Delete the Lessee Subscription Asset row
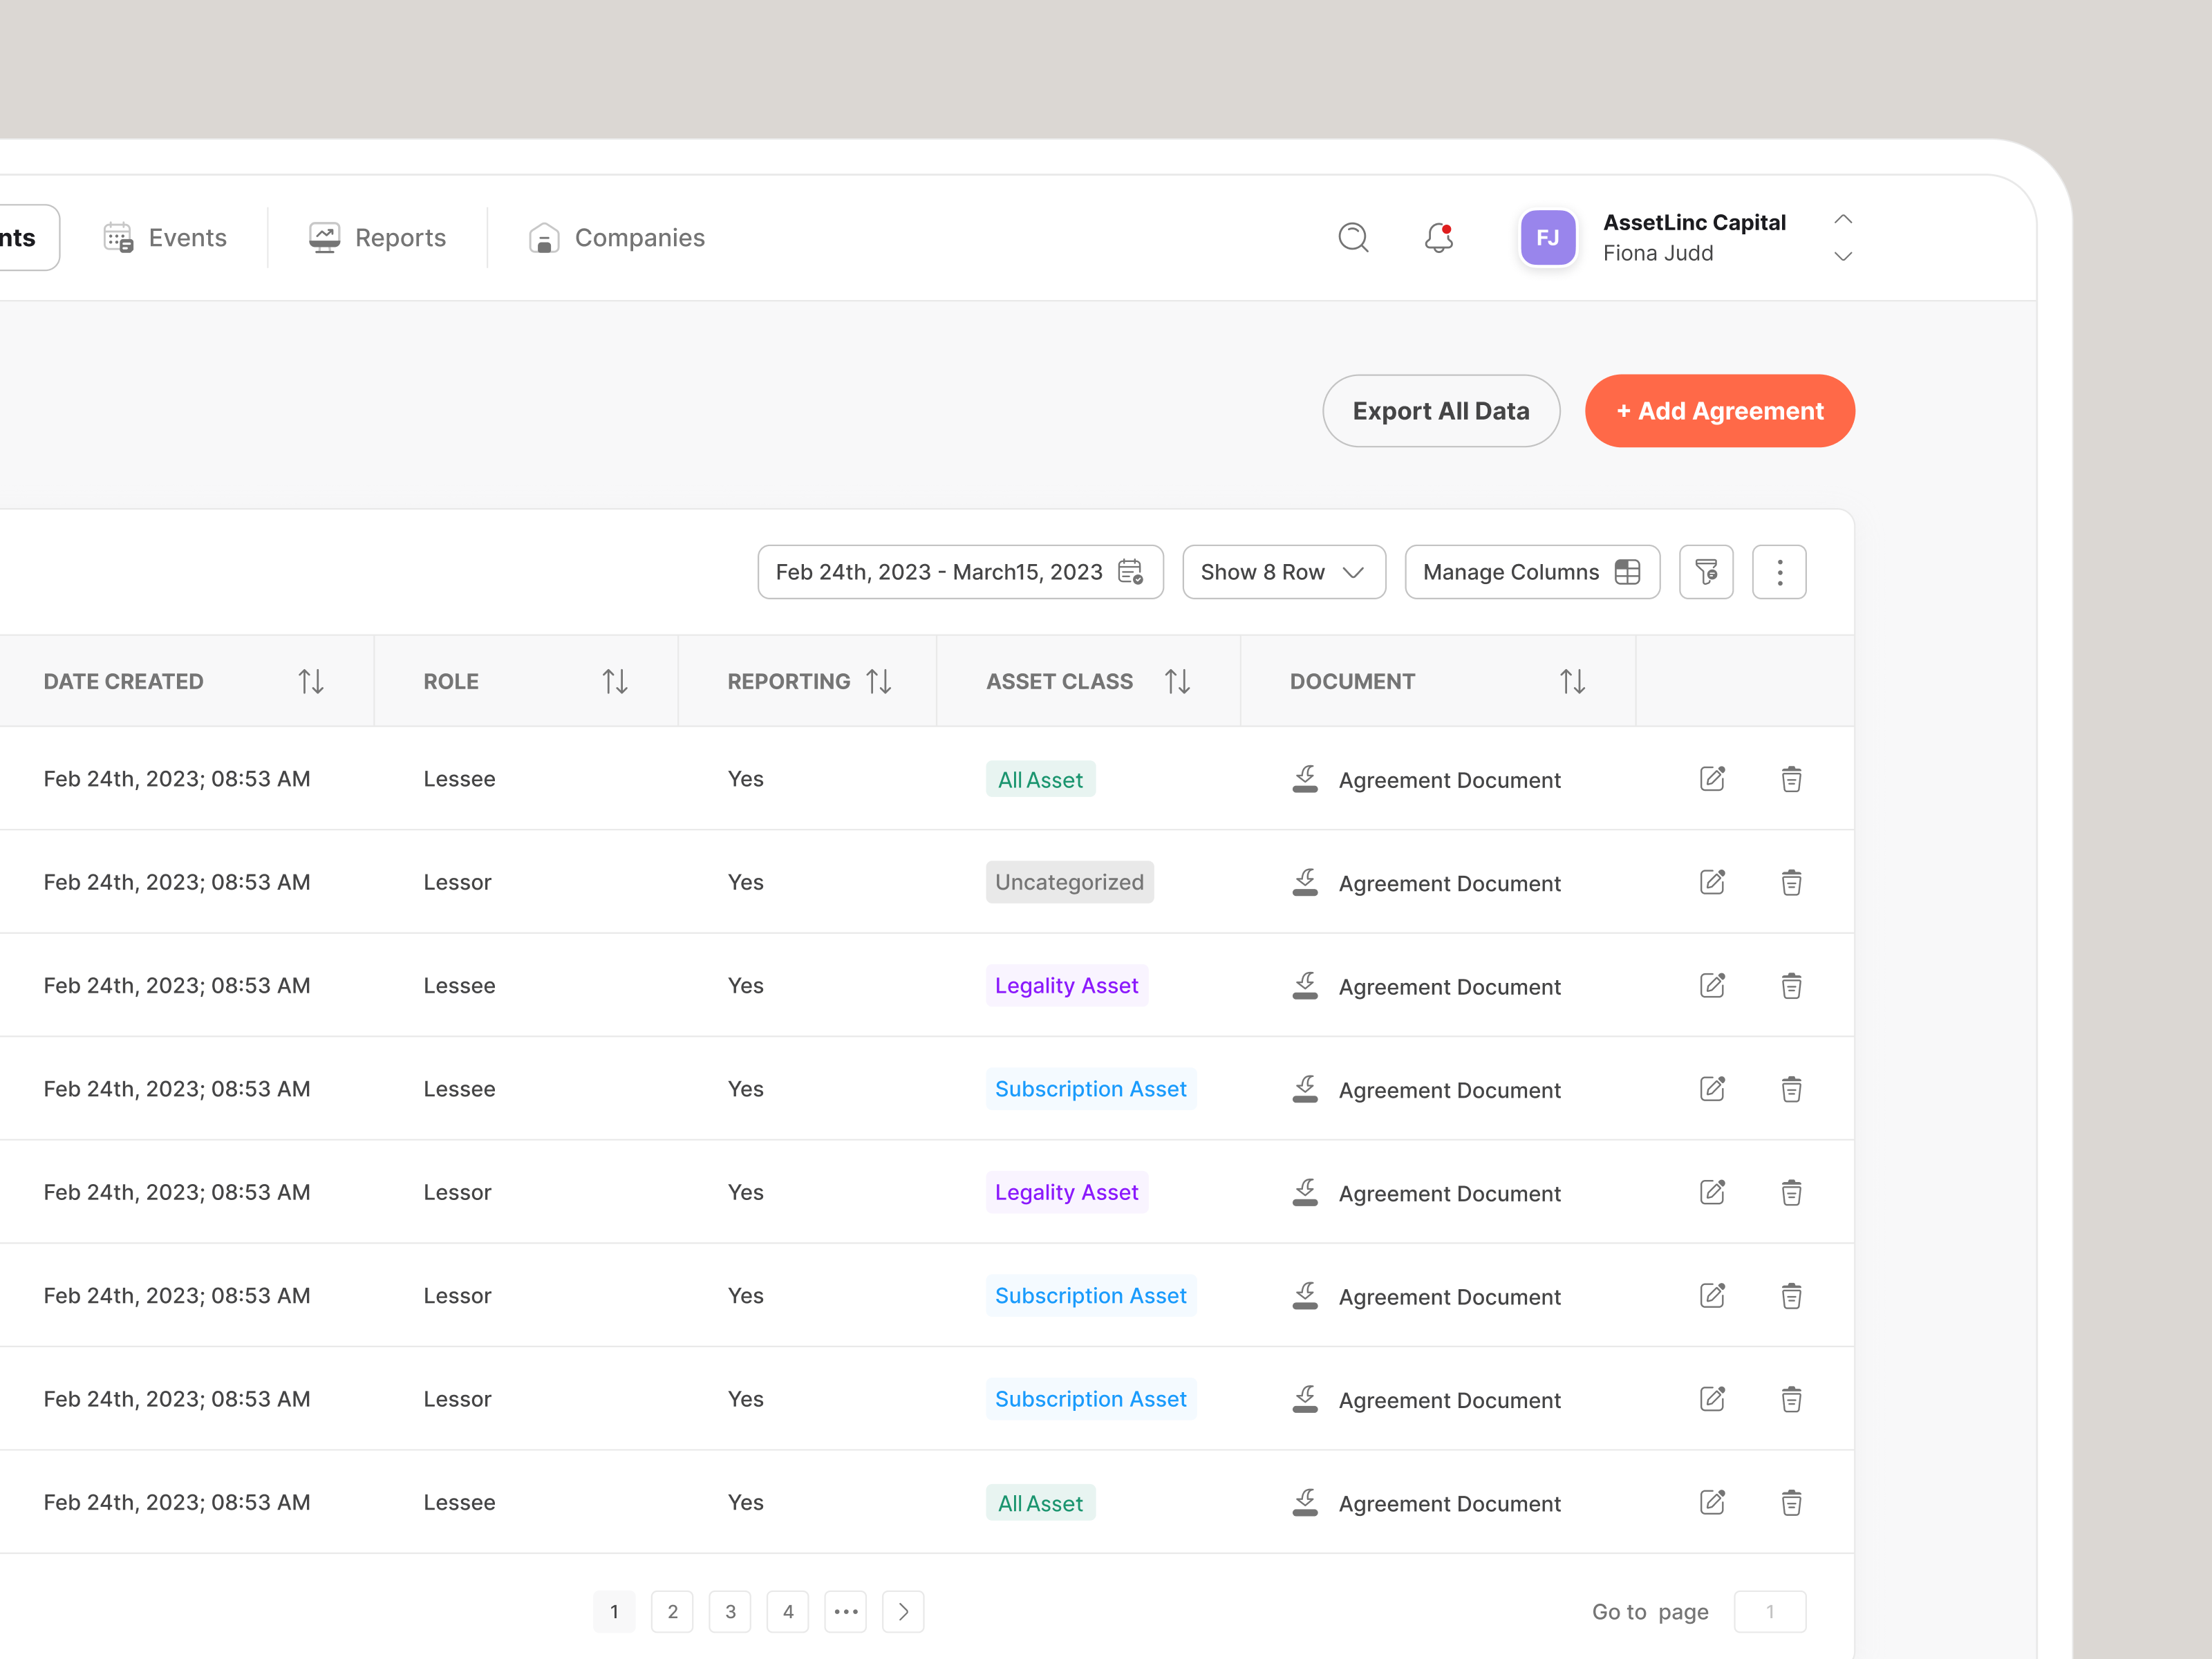 [x=1791, y=1089]
